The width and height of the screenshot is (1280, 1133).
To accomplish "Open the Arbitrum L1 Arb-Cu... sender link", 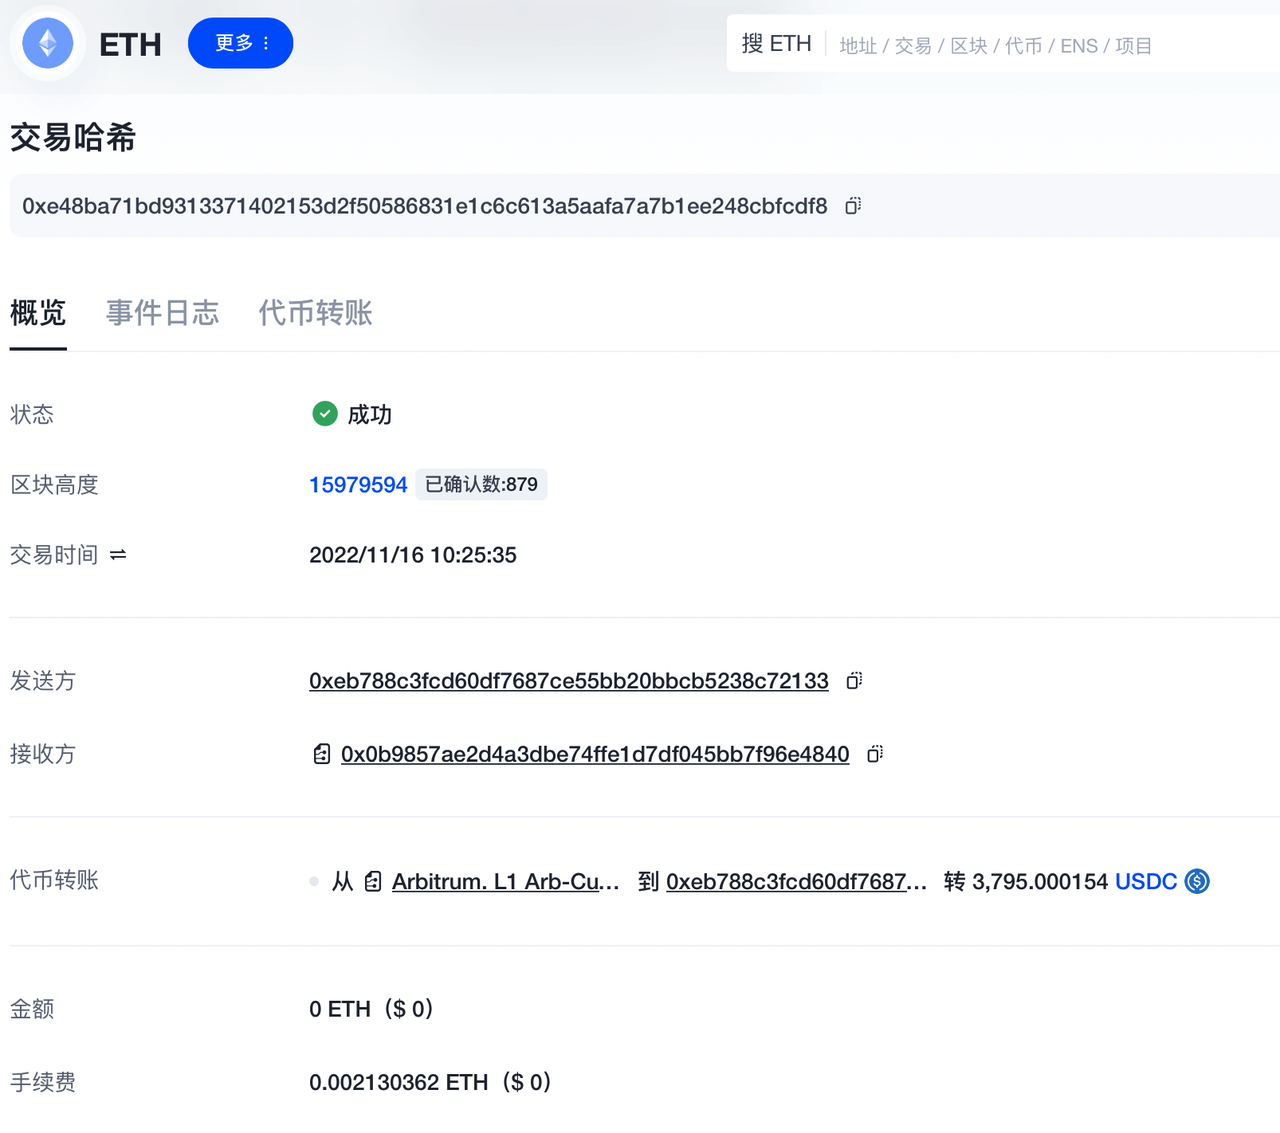I will click(x=505, y=881).
